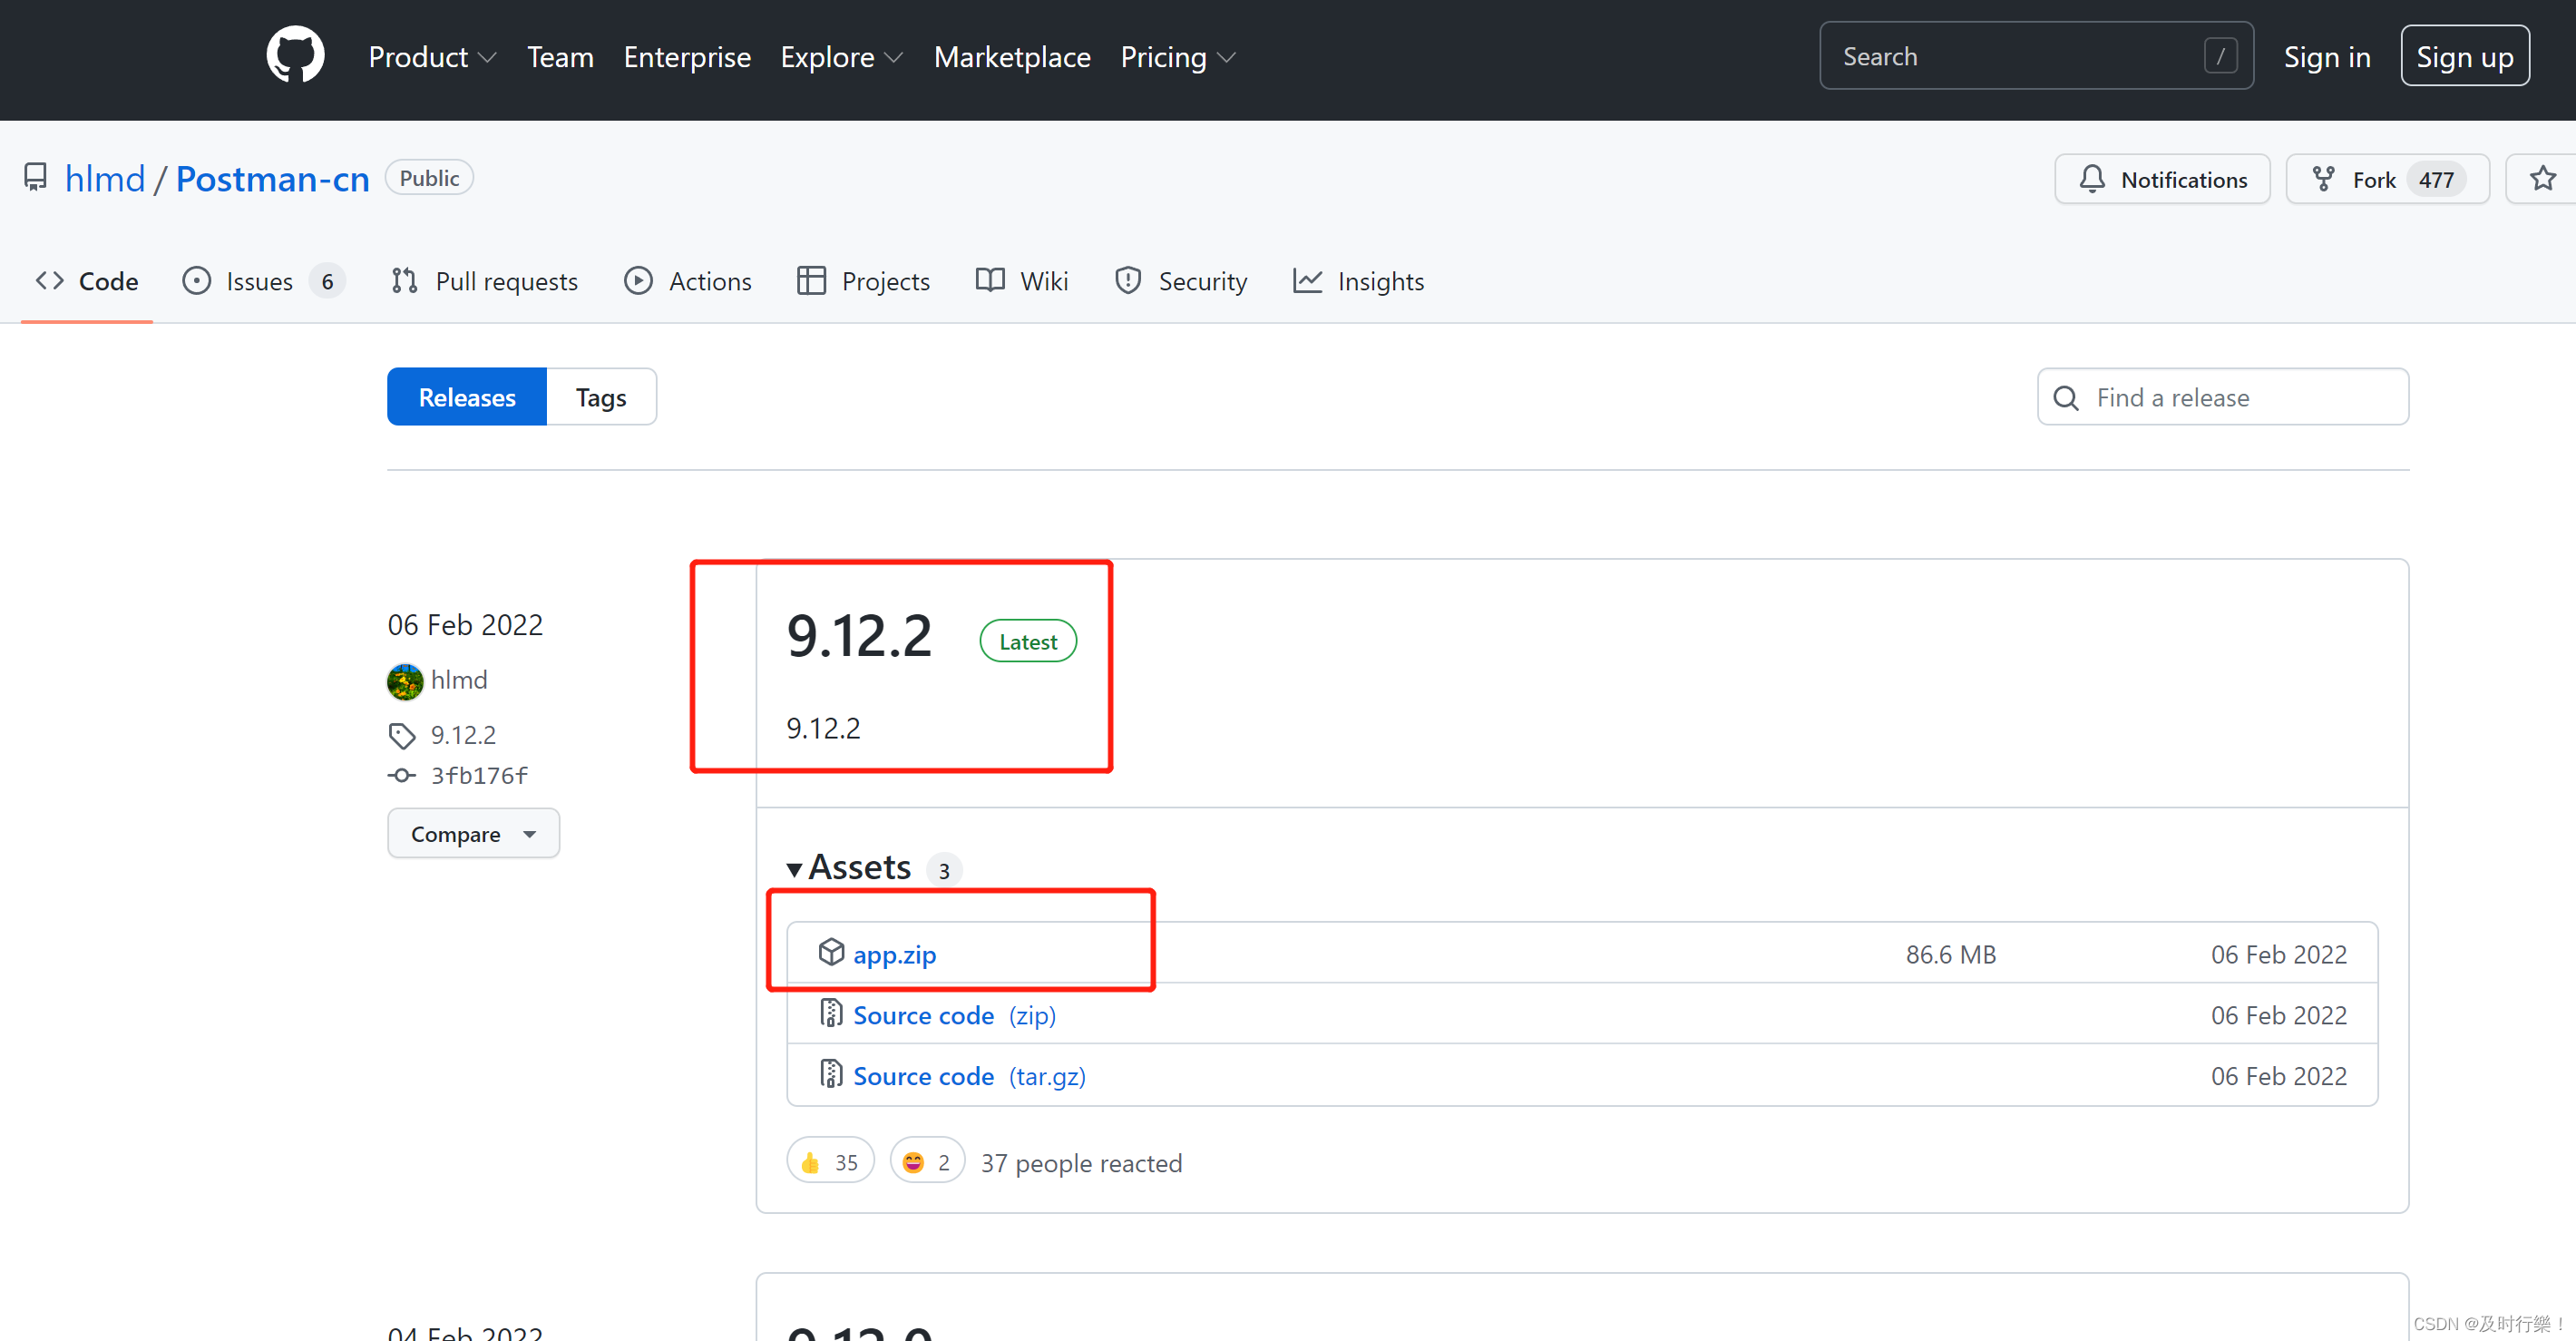
Task: Open the Actions tab
Action: point(688,281)
